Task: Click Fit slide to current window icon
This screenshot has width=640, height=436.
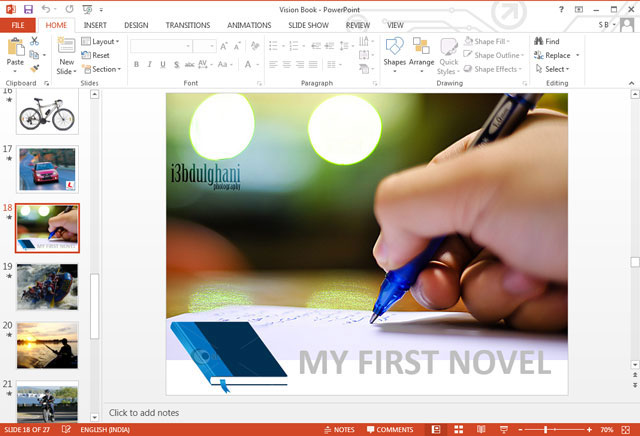Action: point(625,429)
